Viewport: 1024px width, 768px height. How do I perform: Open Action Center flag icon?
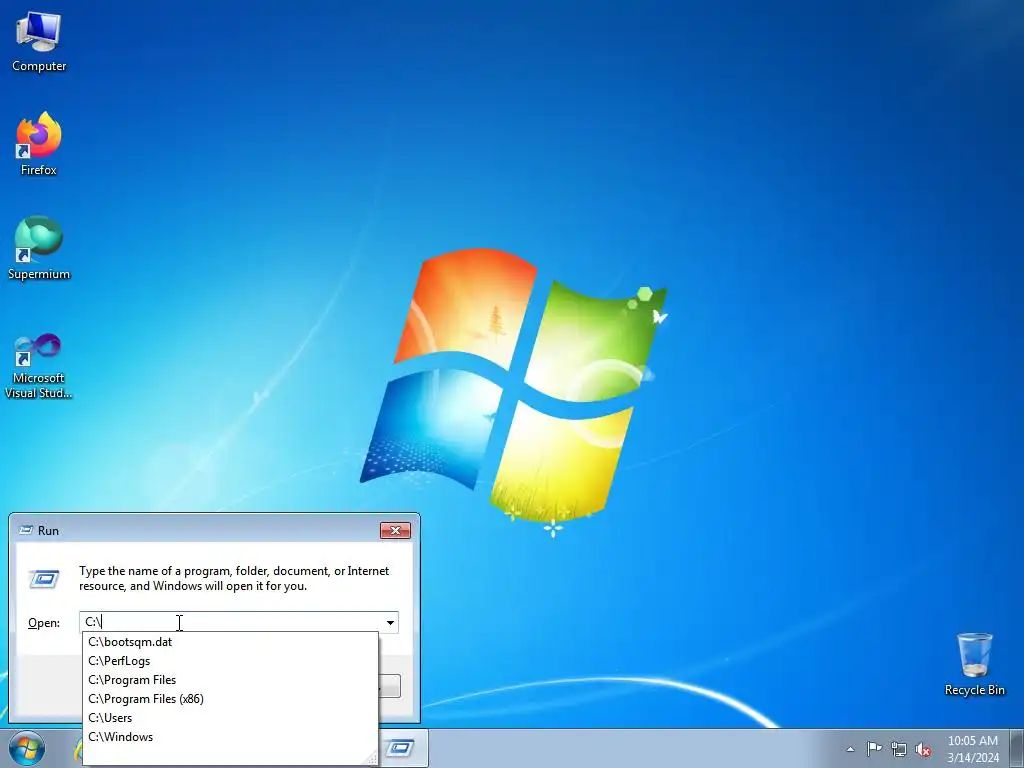click(874, 749)
